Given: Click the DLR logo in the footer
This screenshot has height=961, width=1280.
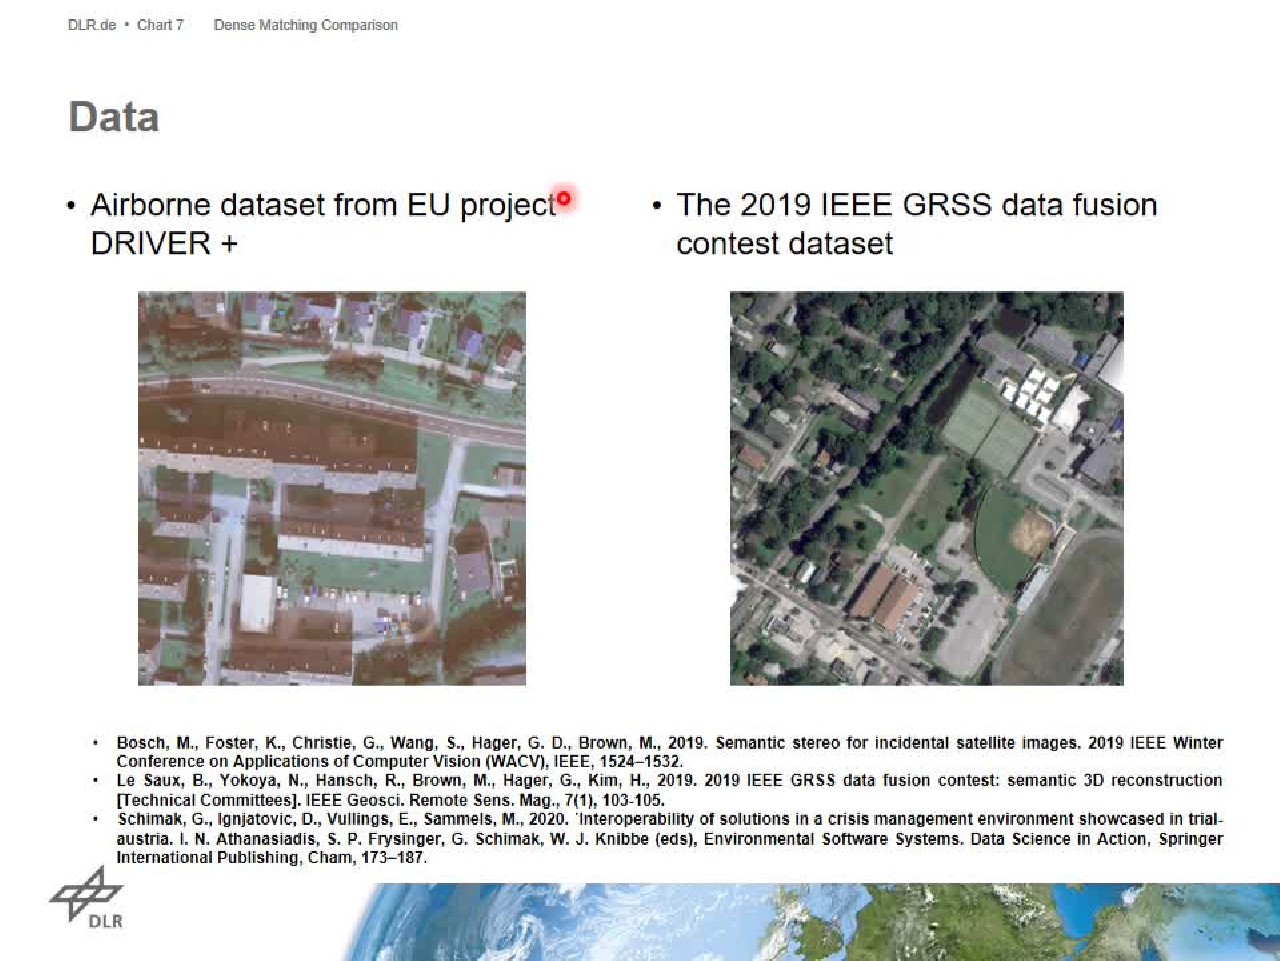Looking at the screenshot, I should 86,897.
